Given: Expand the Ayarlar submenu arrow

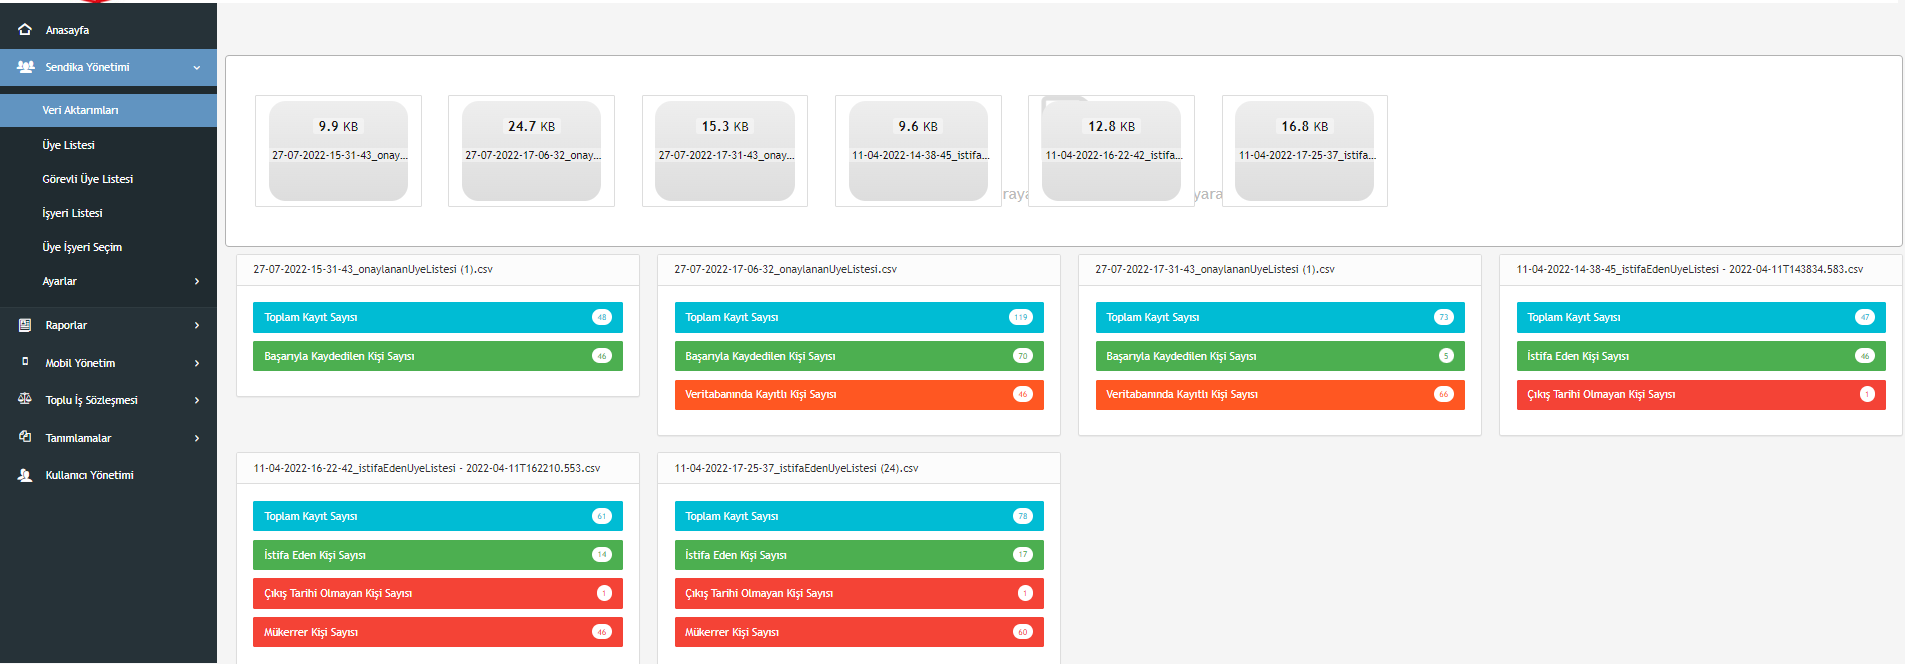Looking at the screenshot, I should point(197,282).
